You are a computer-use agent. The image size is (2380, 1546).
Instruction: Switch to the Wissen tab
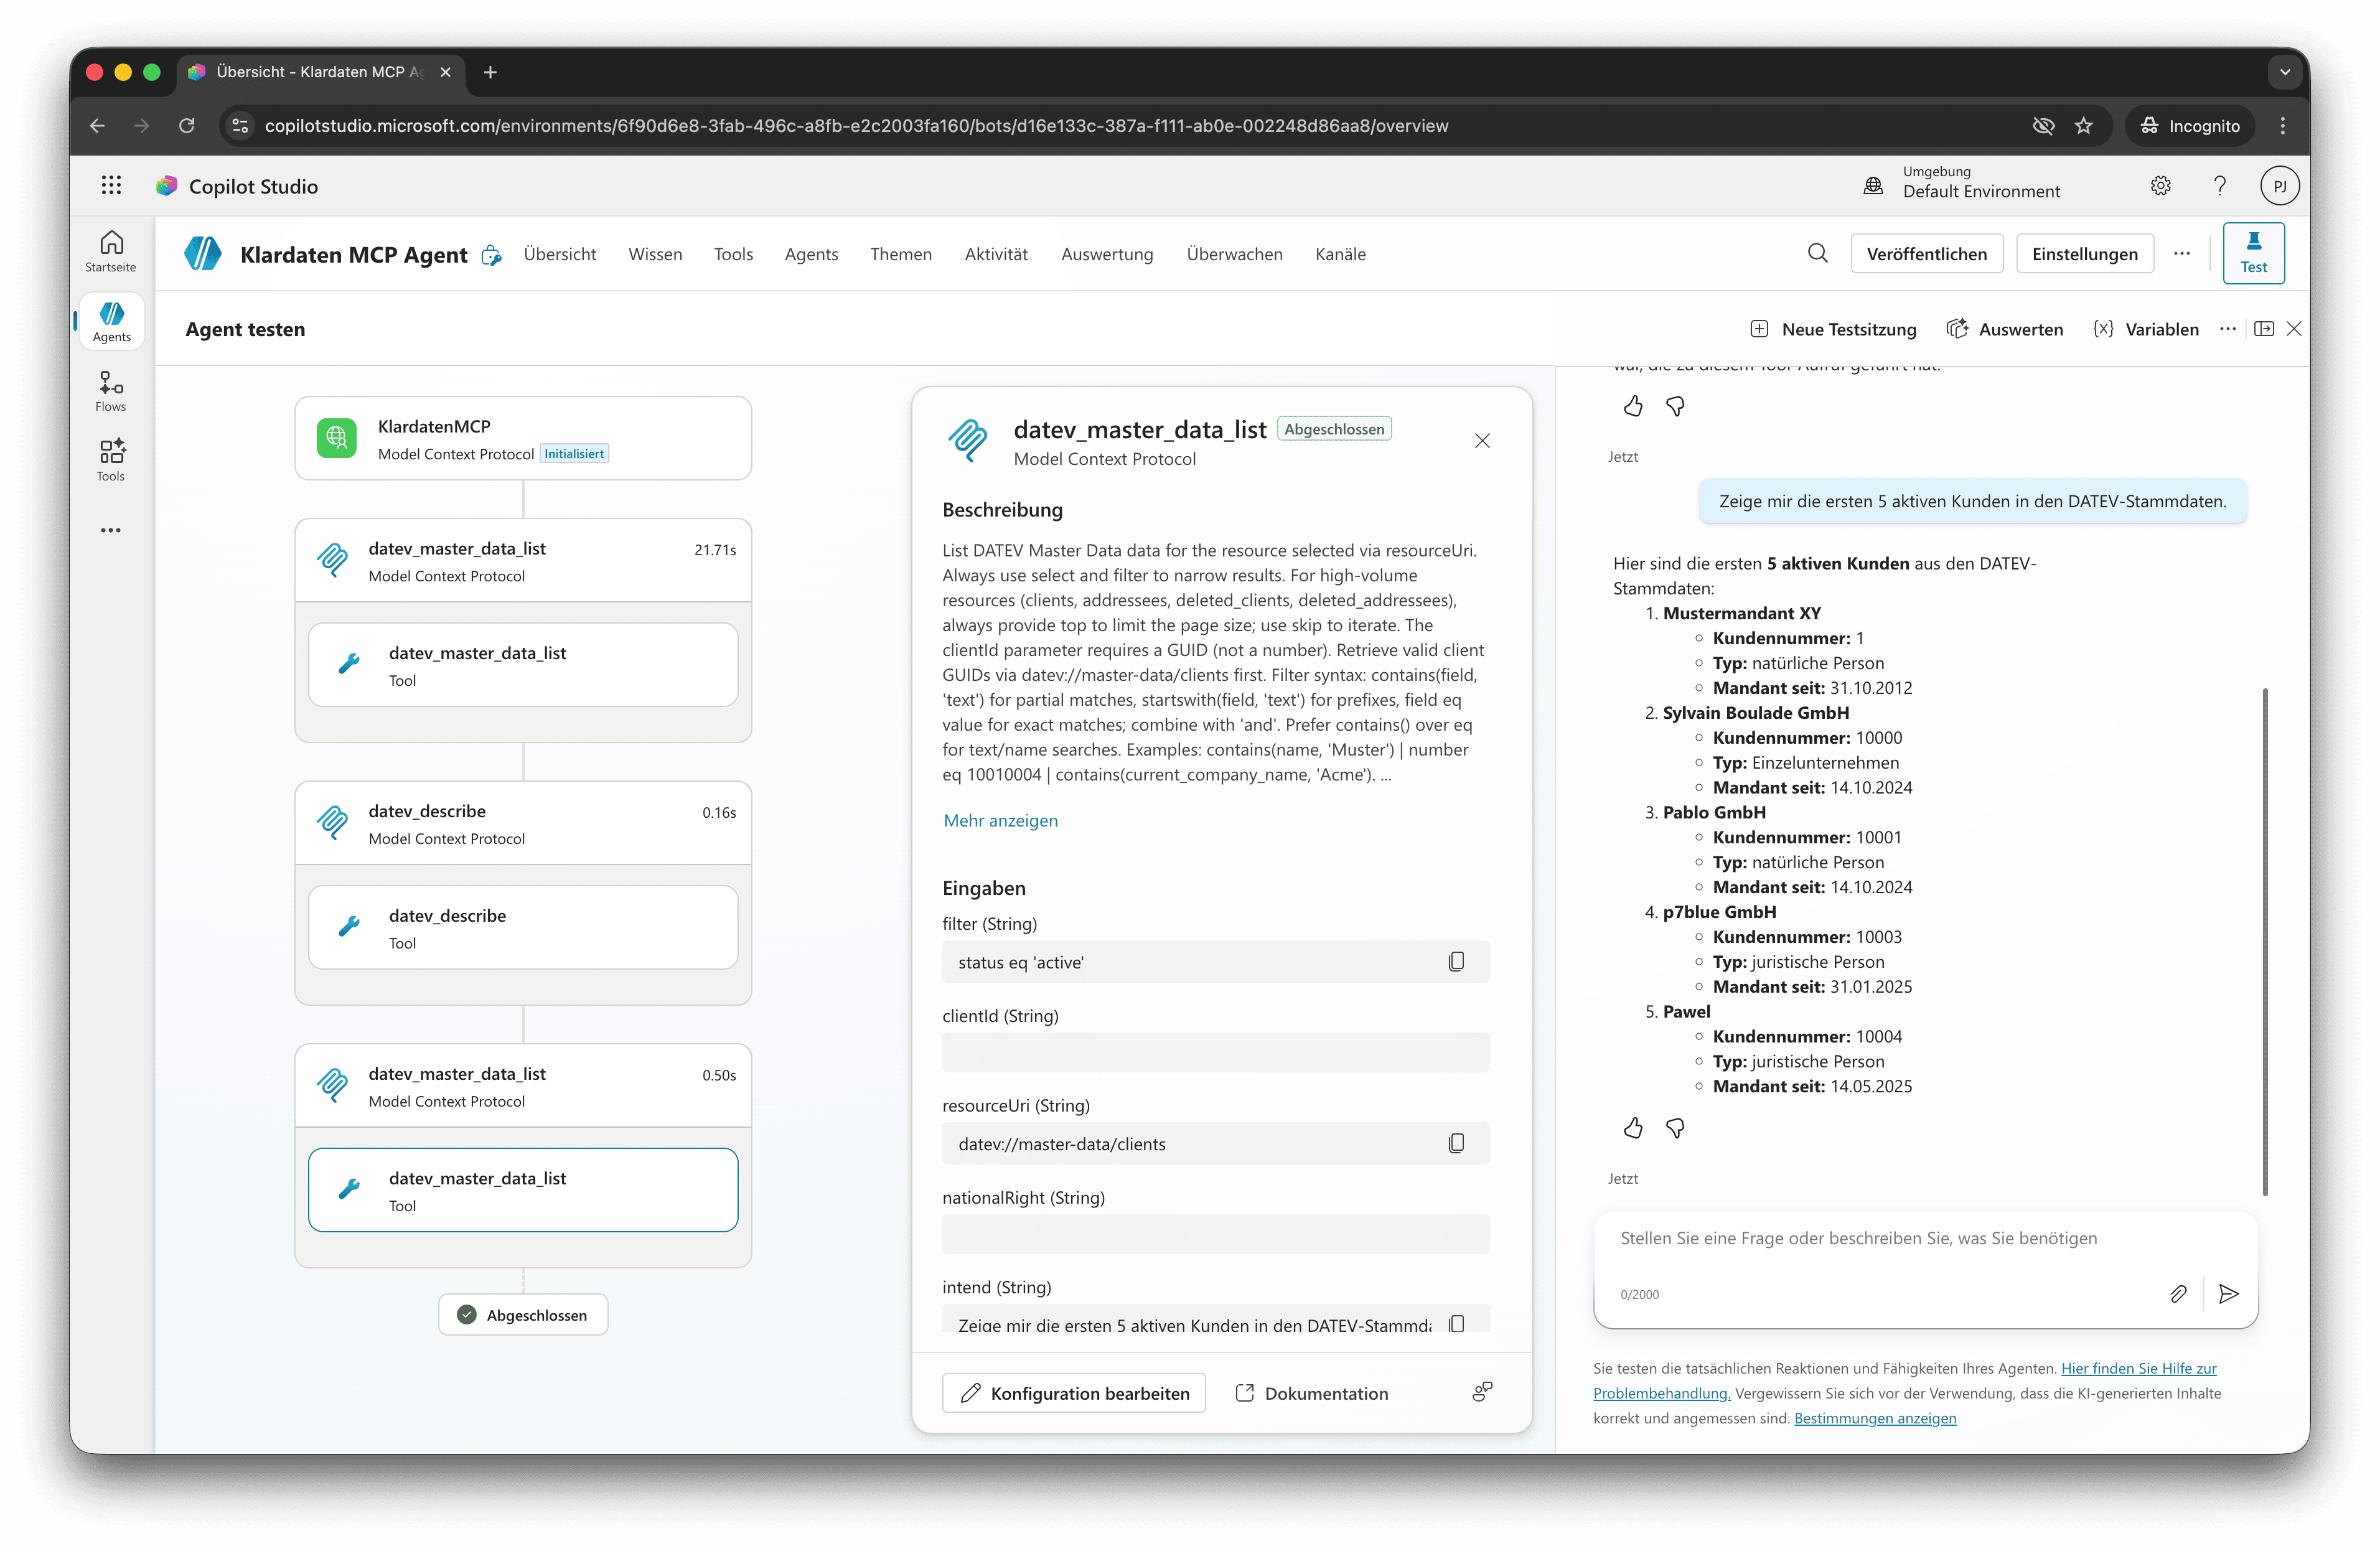coord(655,254)
